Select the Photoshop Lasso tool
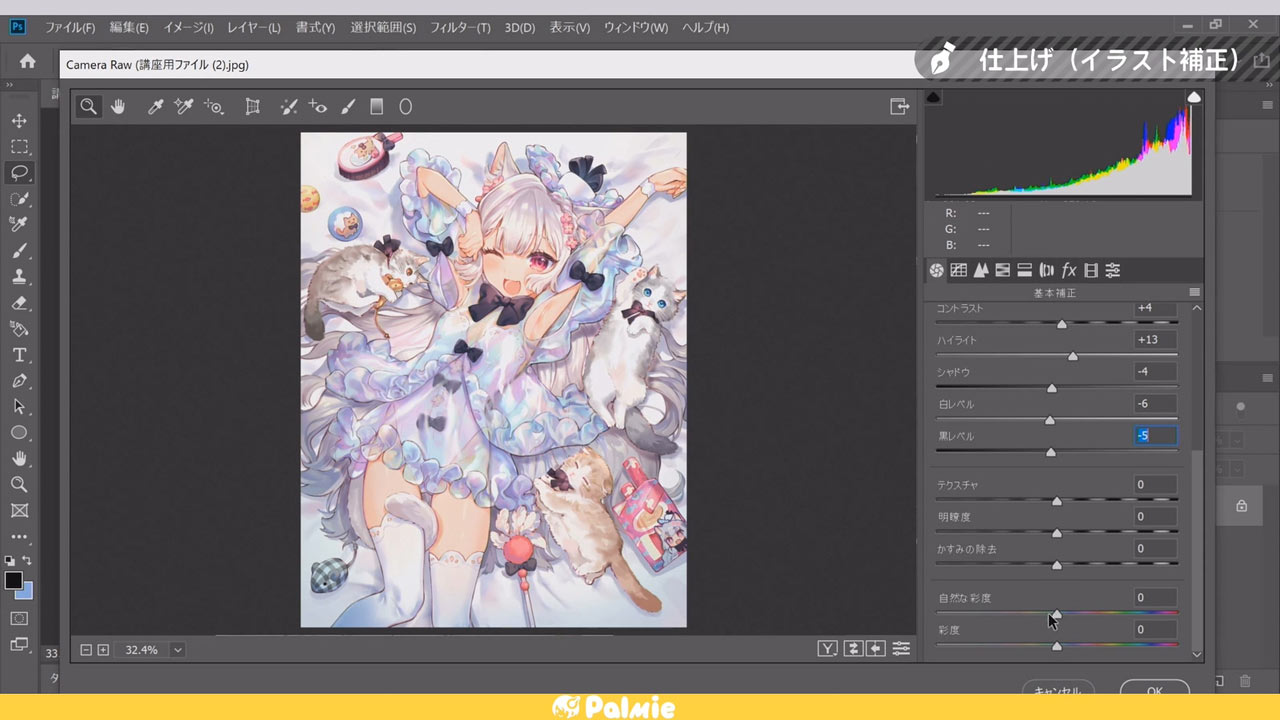1280x720 pixels. coord(19,173)
